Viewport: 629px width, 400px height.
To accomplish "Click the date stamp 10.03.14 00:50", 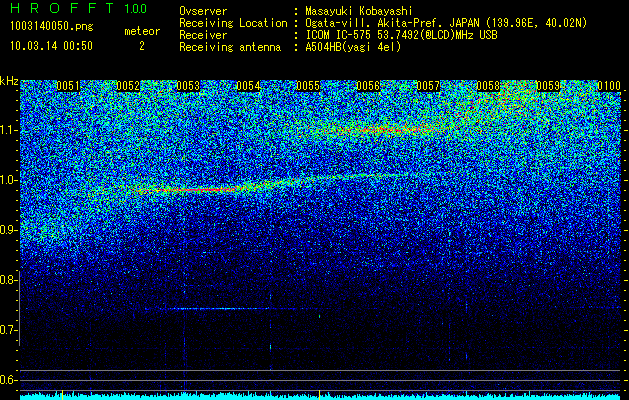I will 51,46.
